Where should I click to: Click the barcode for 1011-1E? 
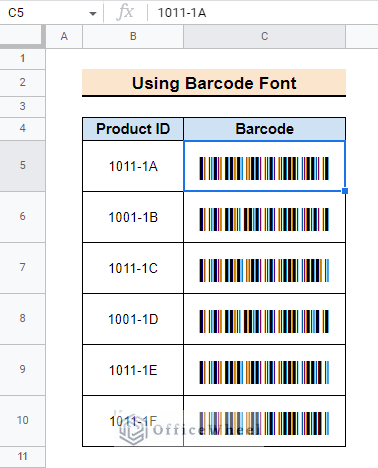click(264, 372)
